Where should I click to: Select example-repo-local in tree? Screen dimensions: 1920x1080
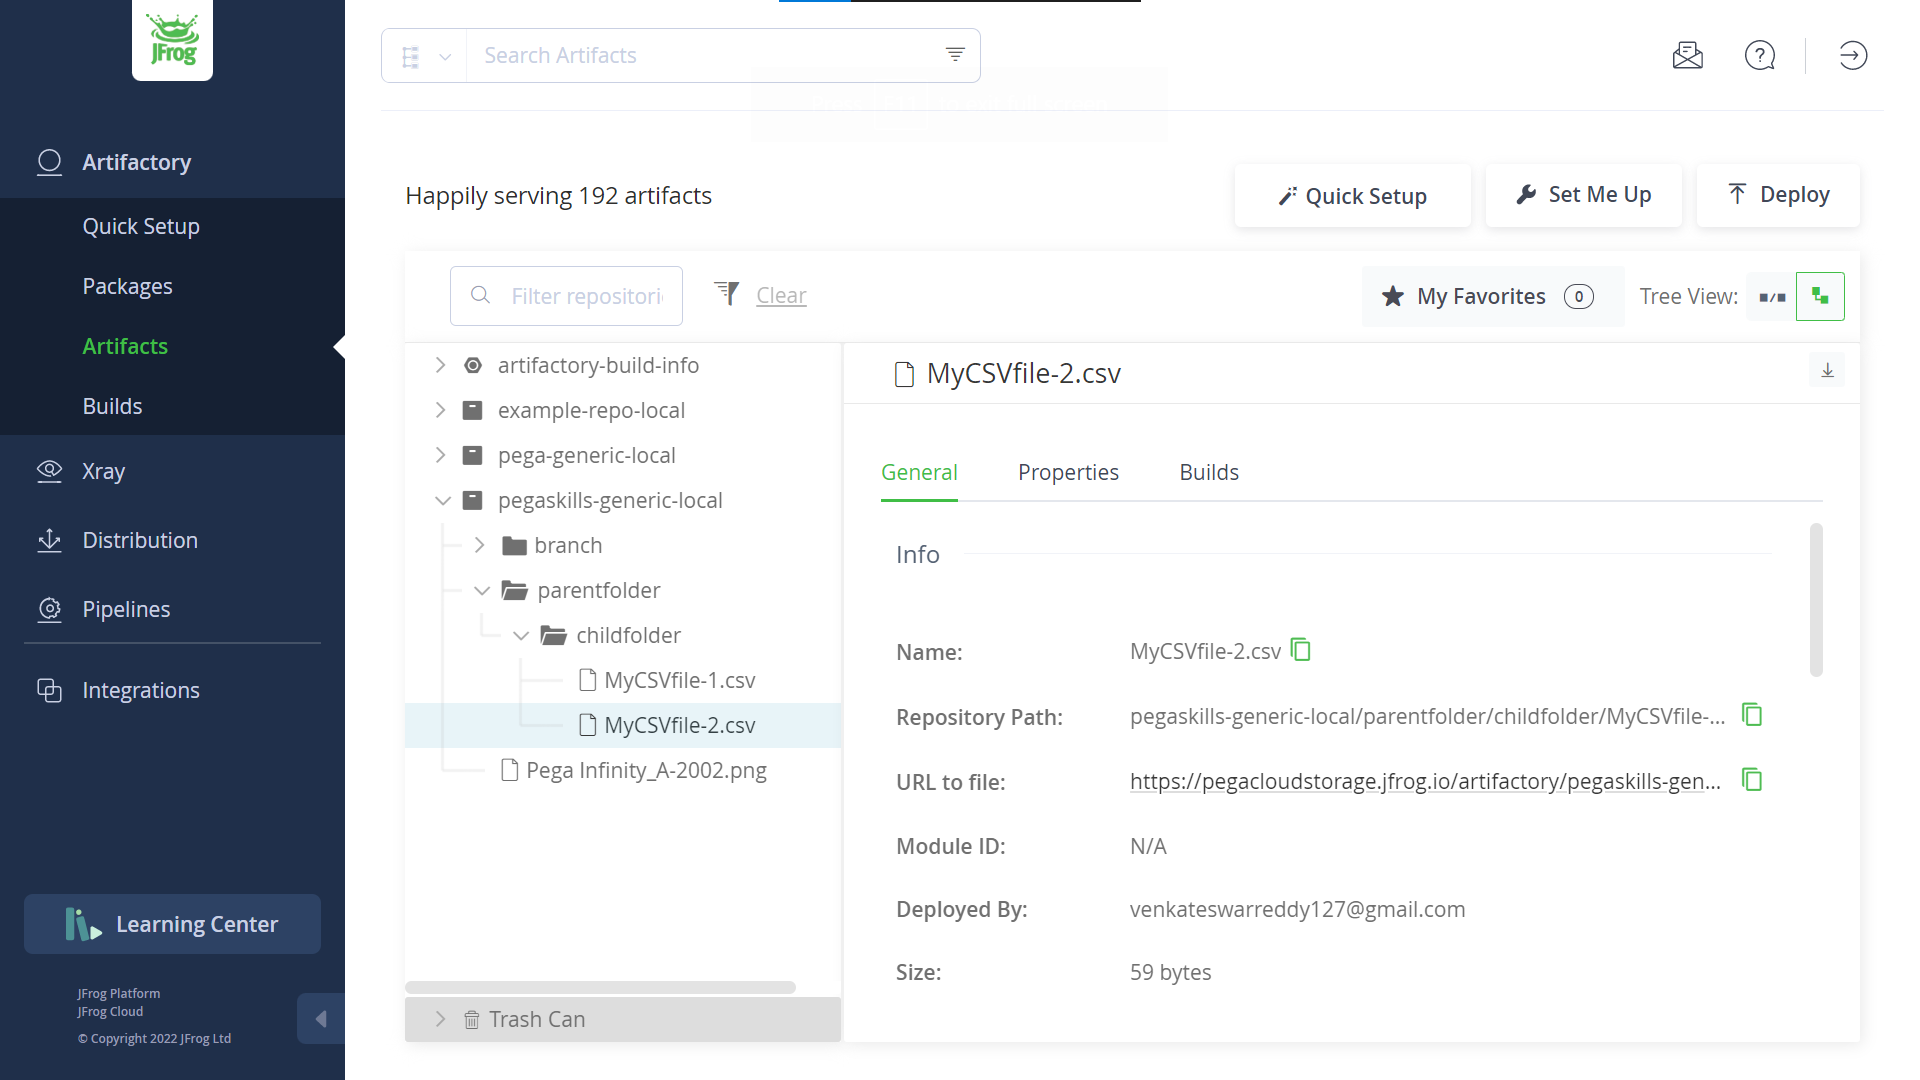[591, 411]
